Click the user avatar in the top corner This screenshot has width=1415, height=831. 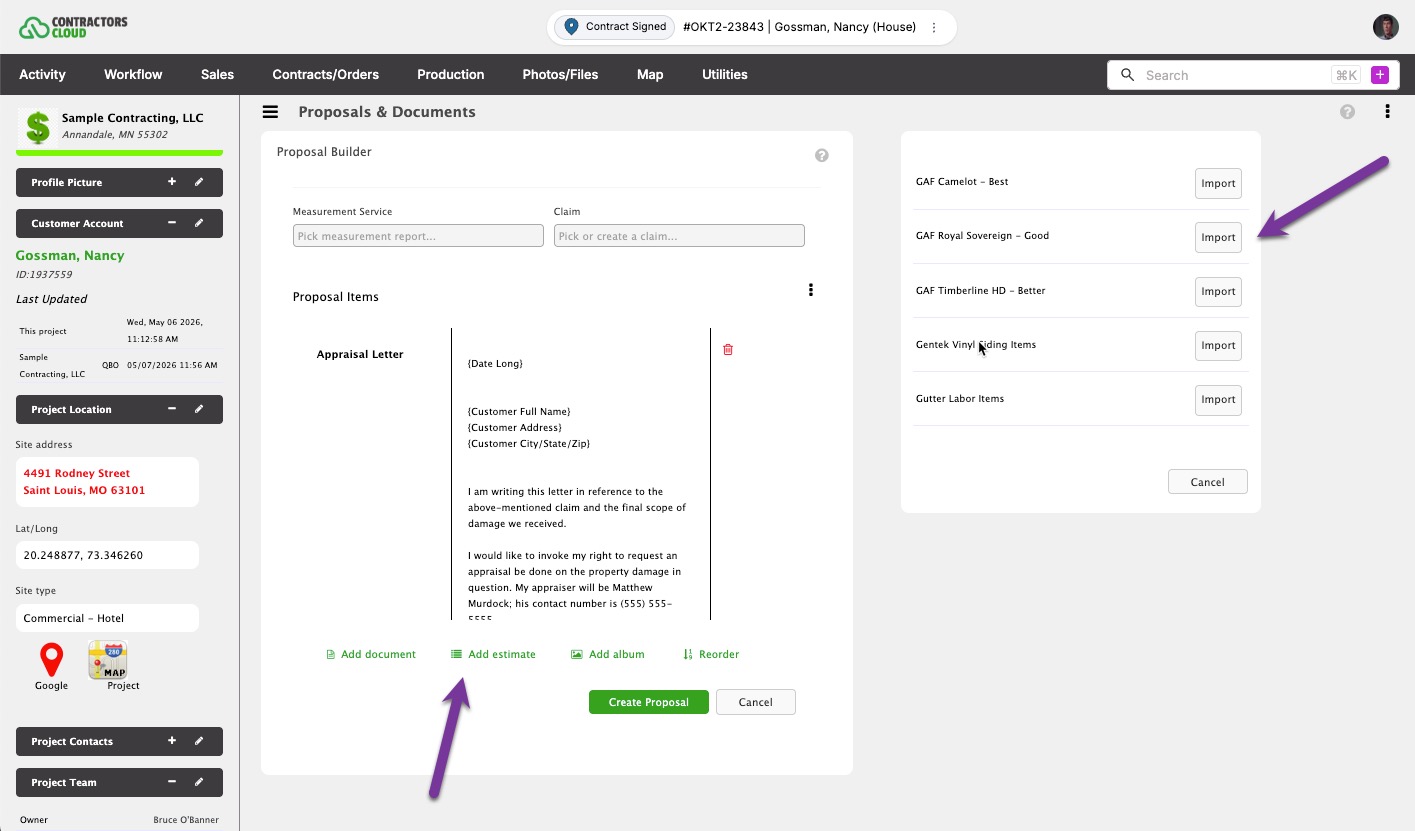(1385, 27)
